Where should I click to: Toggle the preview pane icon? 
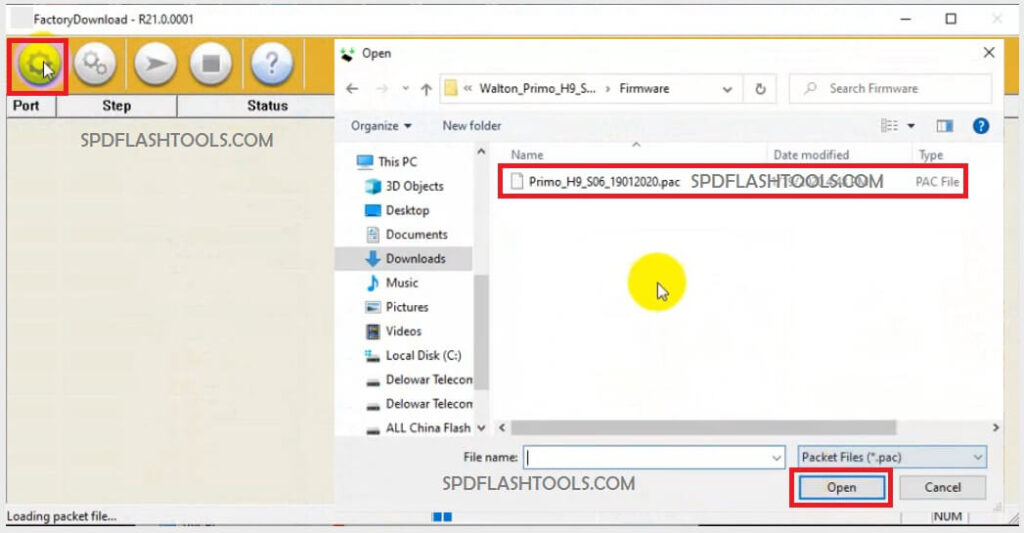coord(944,125)
